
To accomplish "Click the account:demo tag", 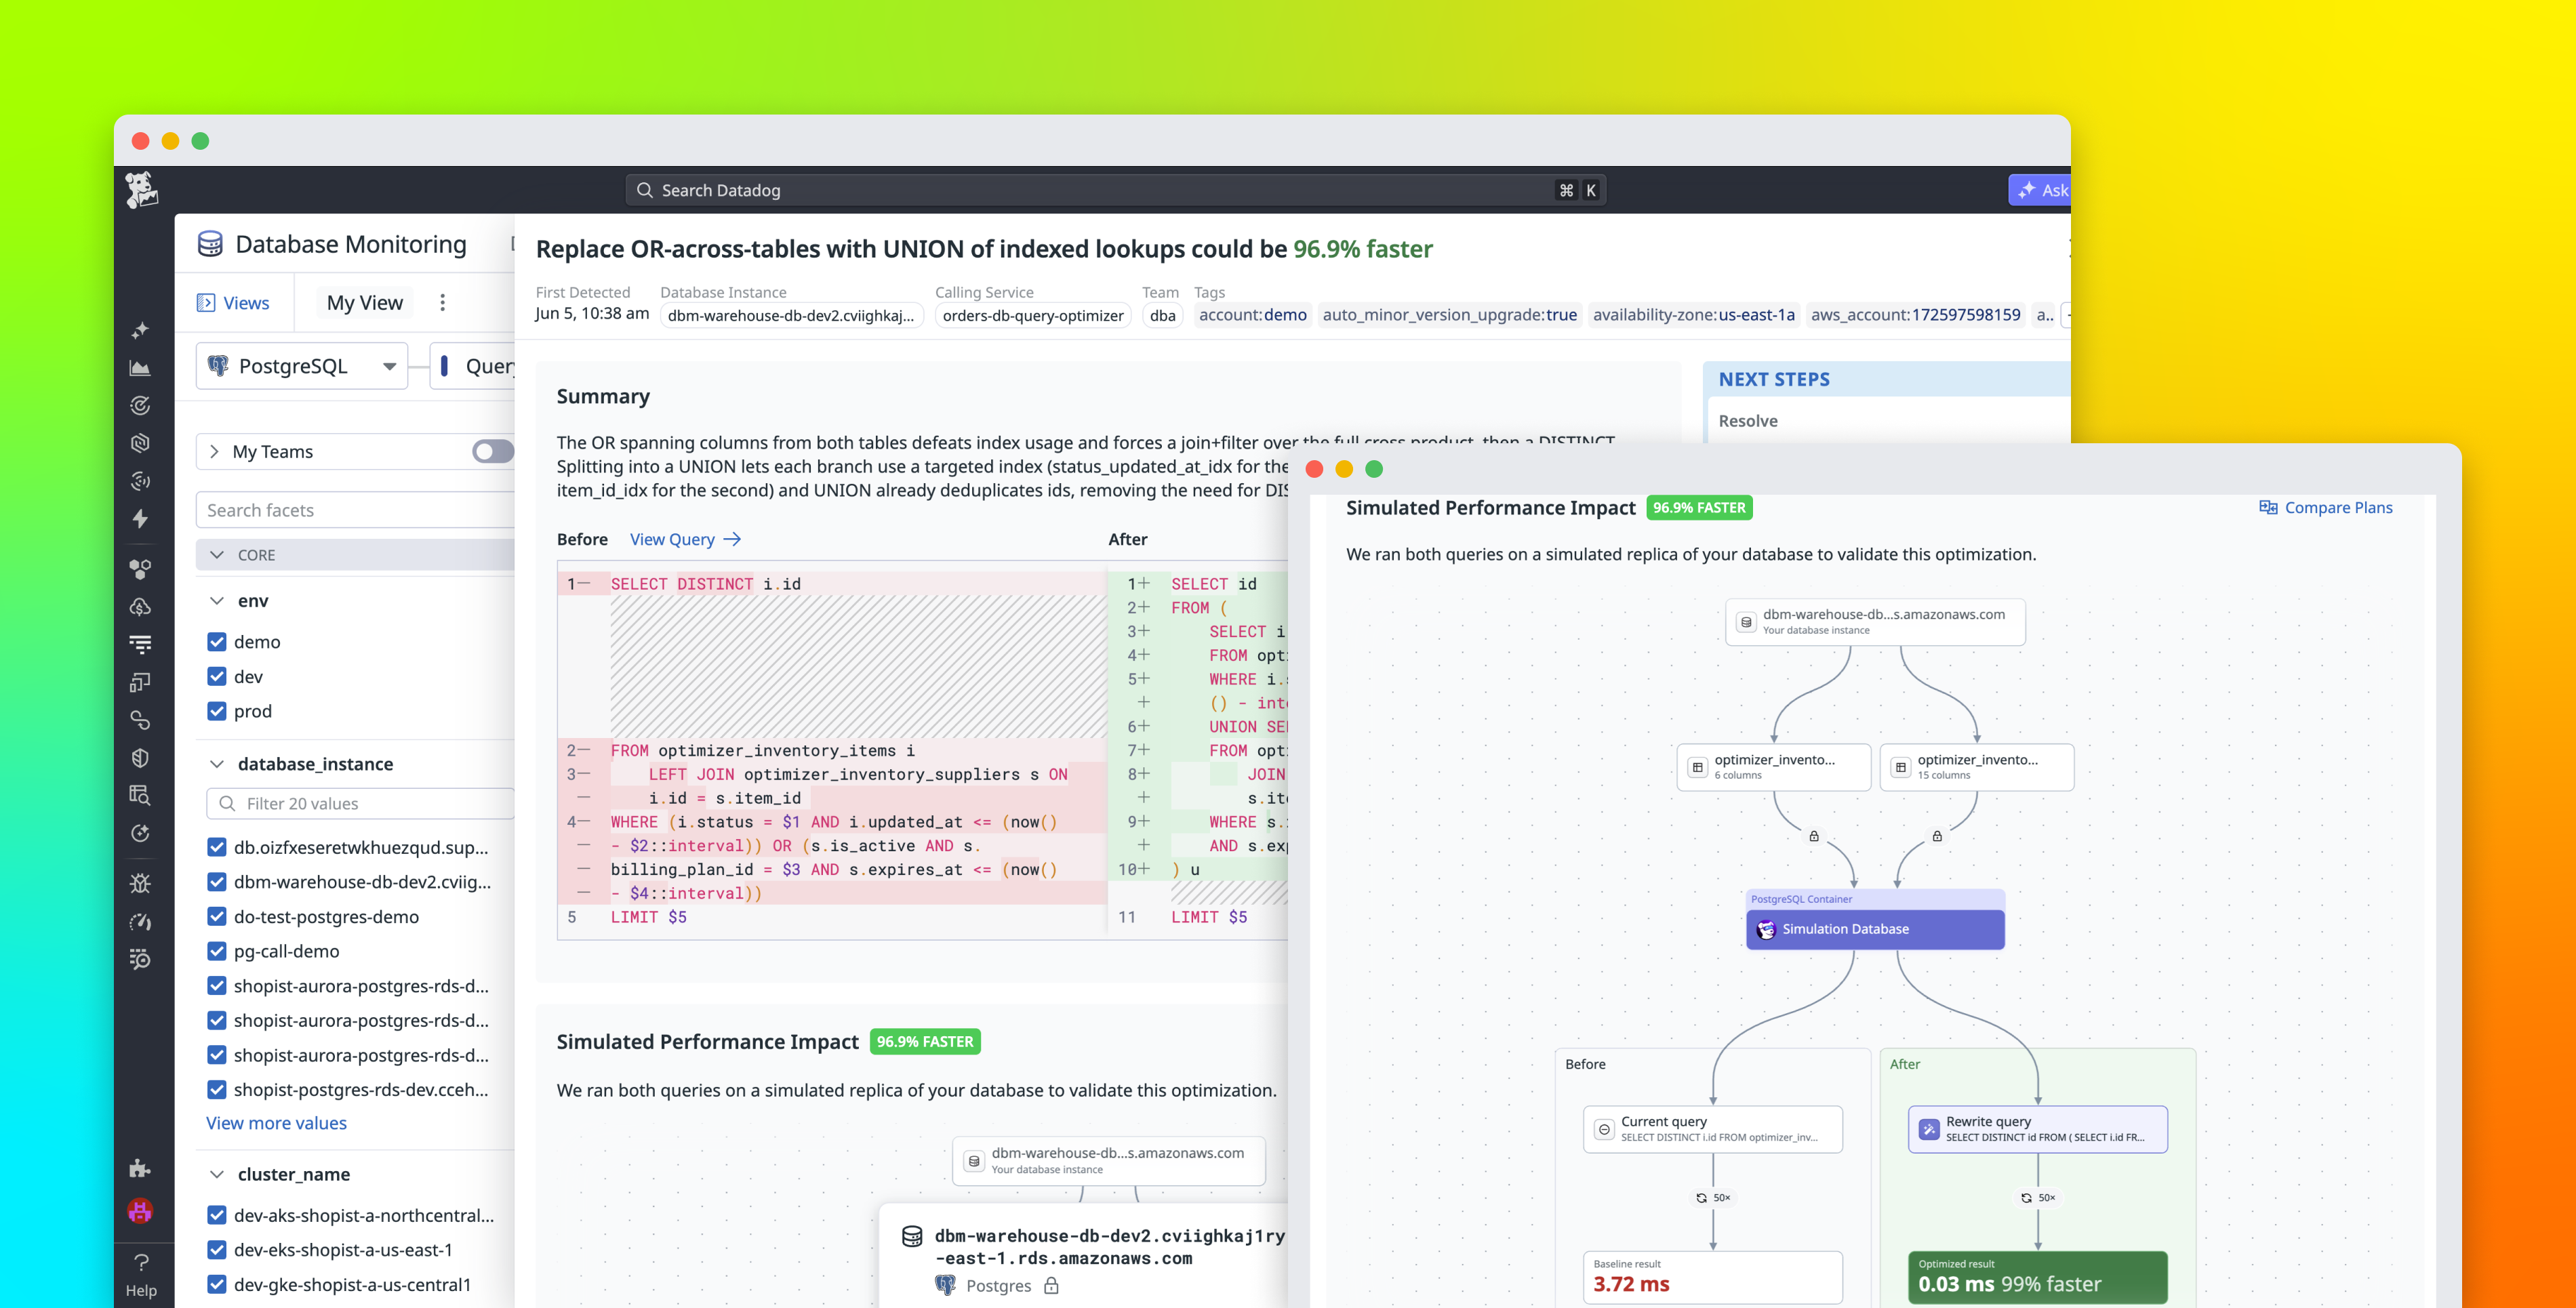I will (x=1253, y=315).
